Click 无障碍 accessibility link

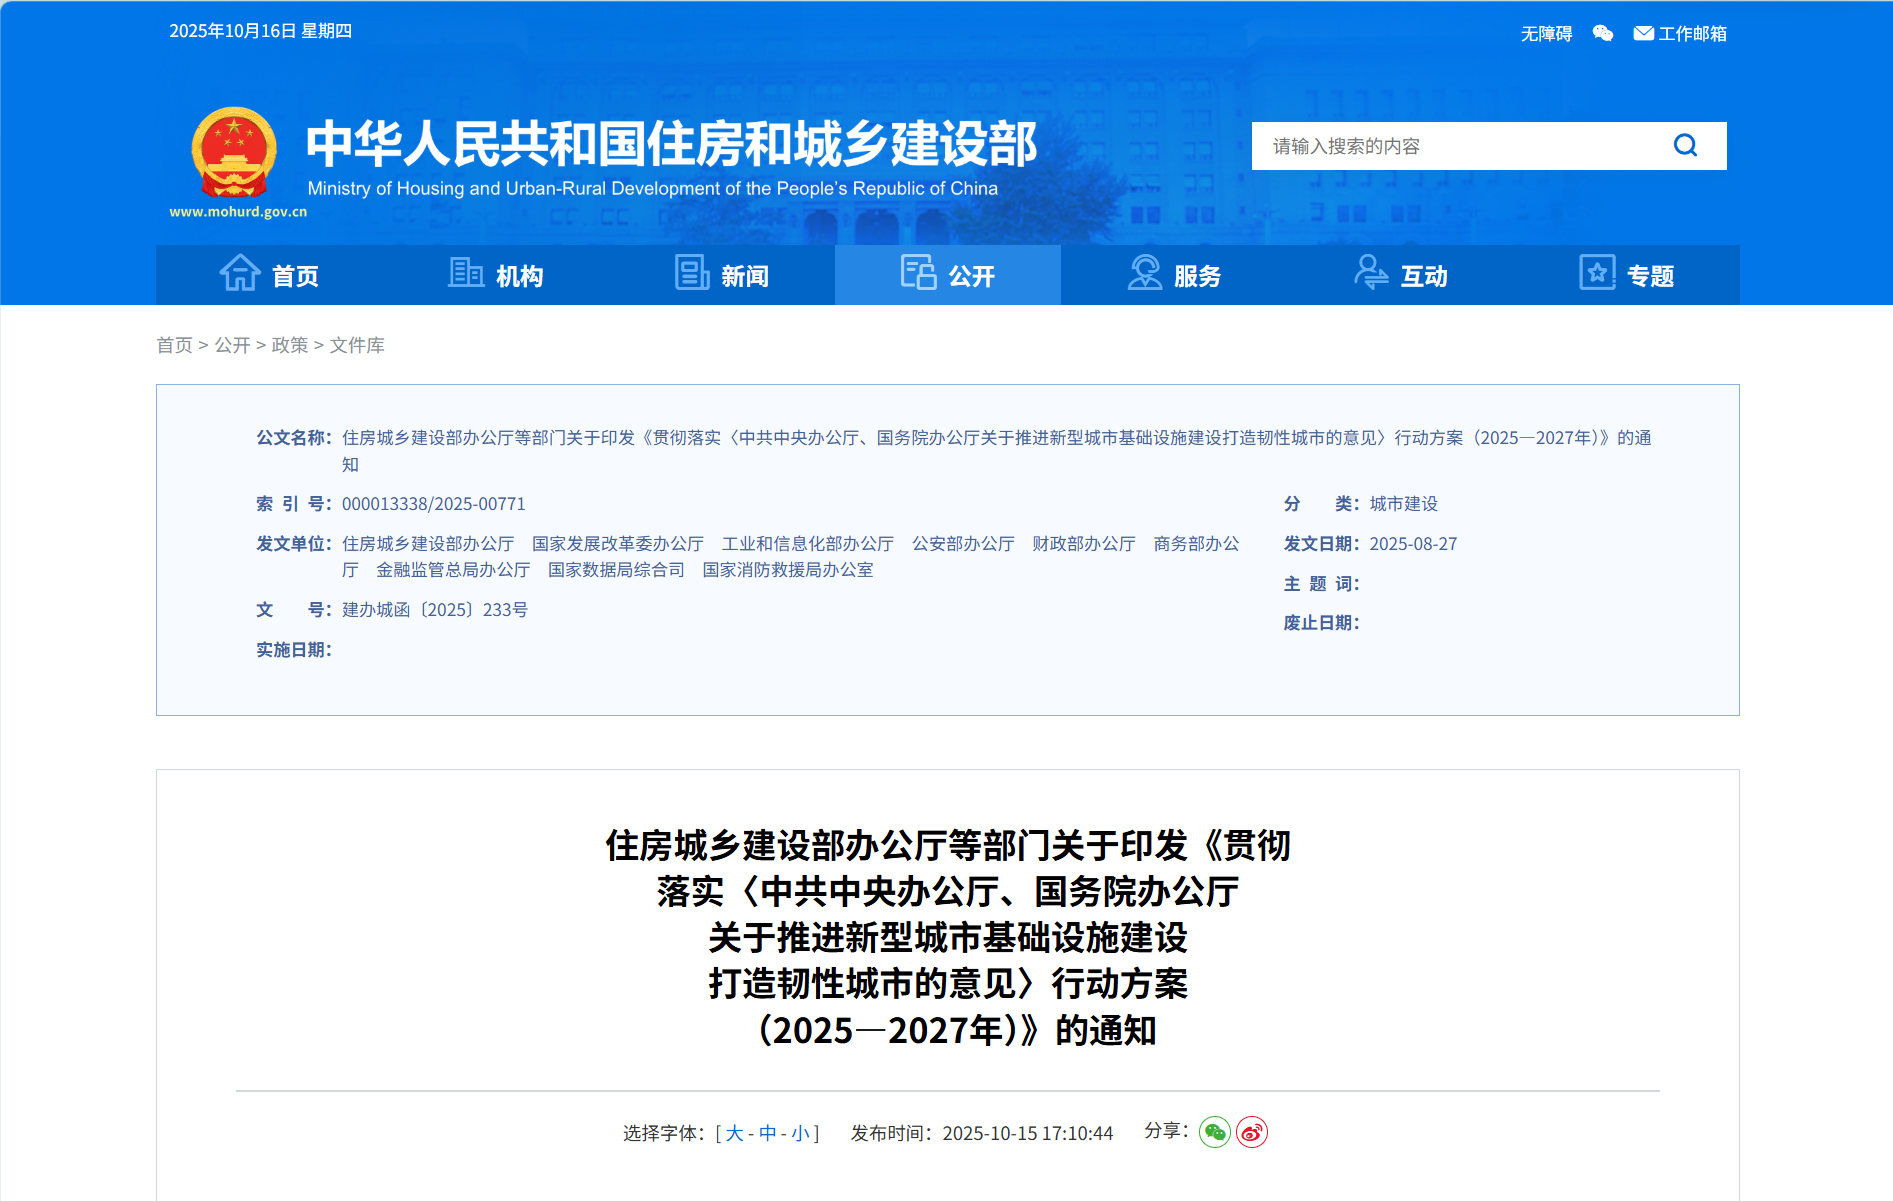[x=1546, y=34]
